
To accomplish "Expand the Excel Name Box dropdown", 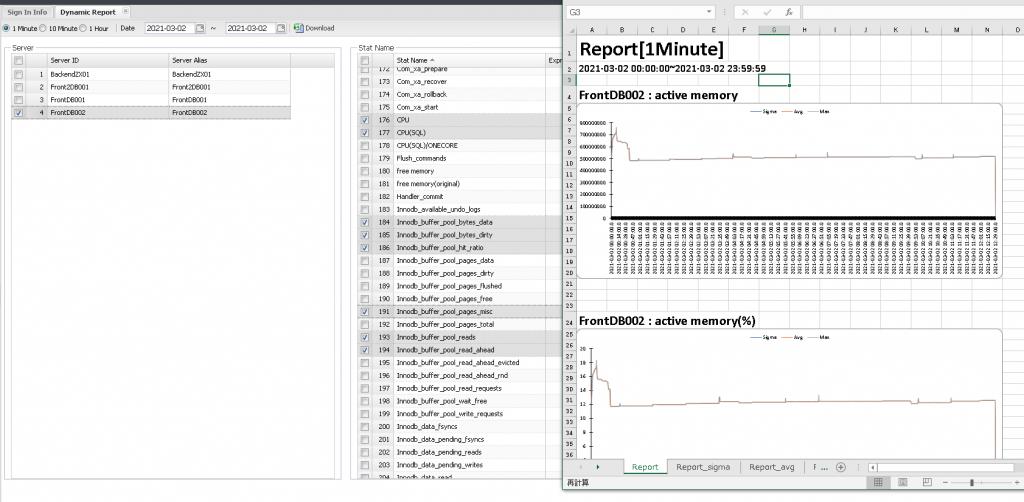I will (709, 12).
